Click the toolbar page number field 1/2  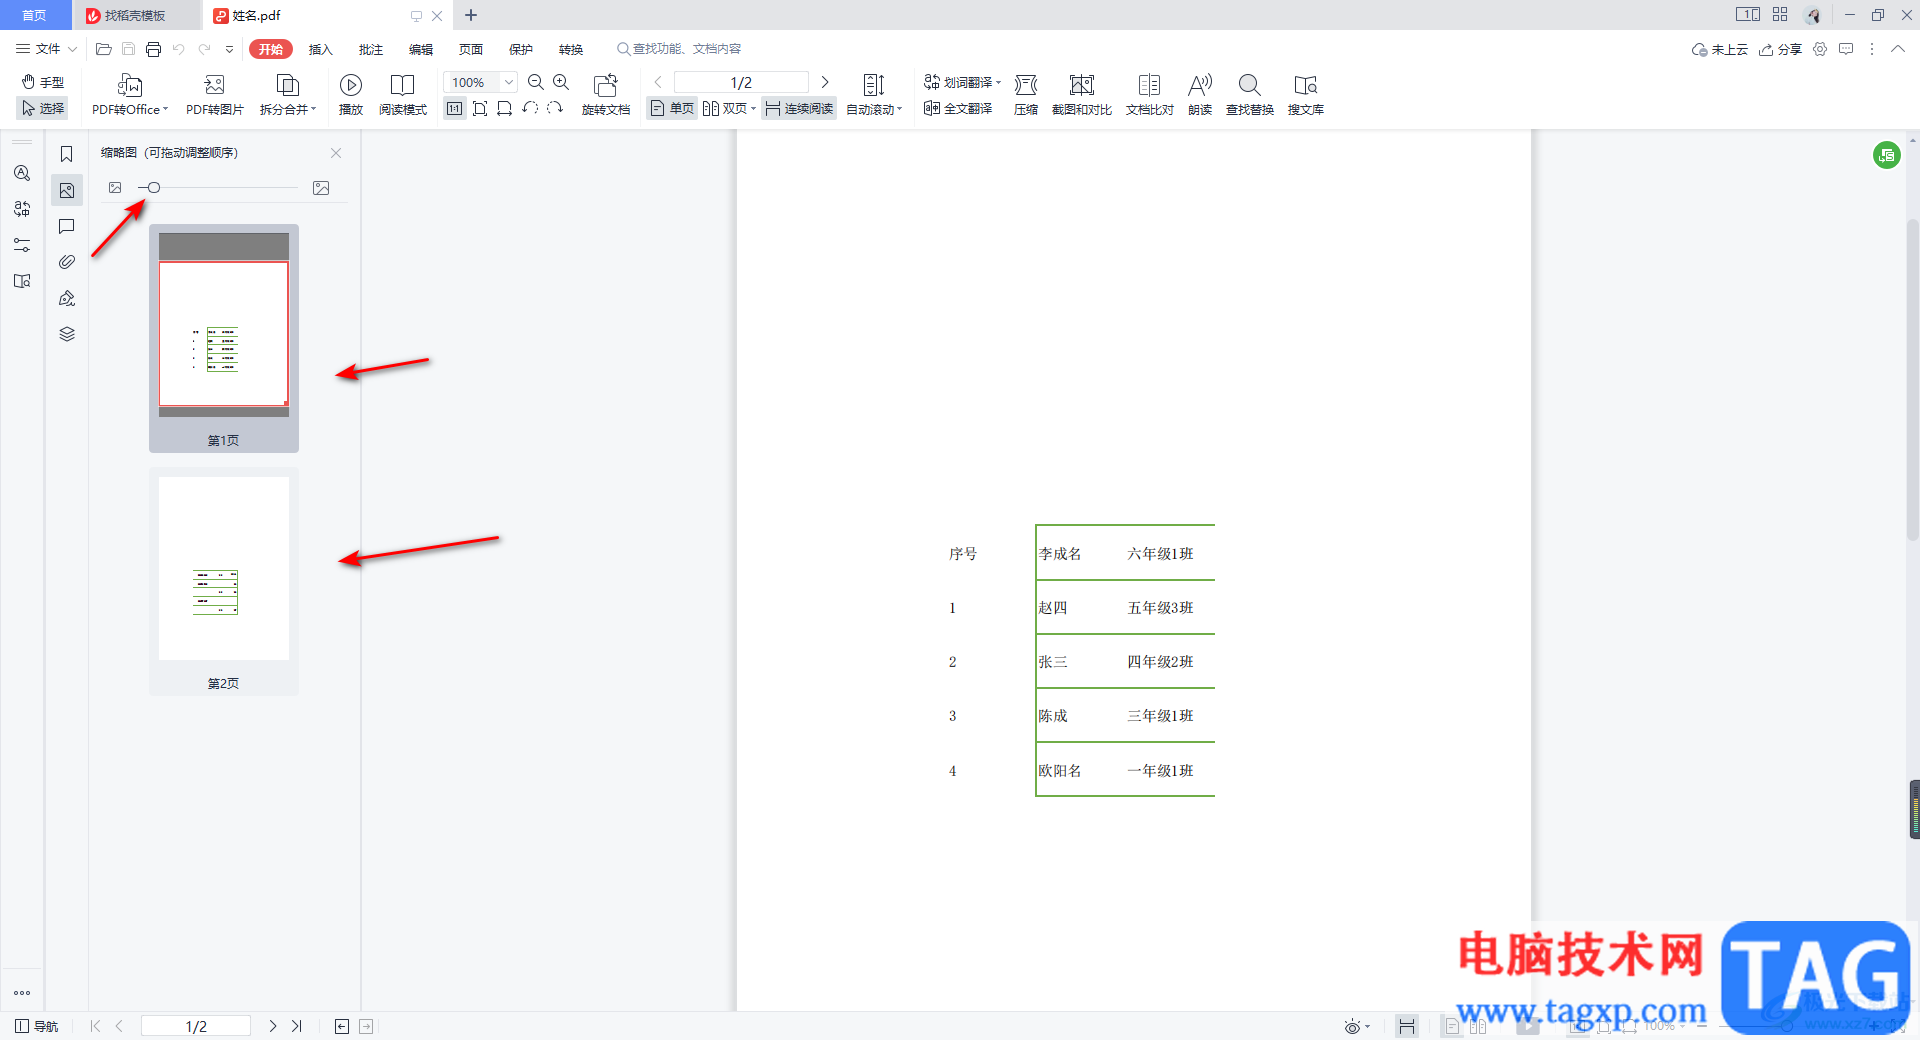(x=741, y=82)
